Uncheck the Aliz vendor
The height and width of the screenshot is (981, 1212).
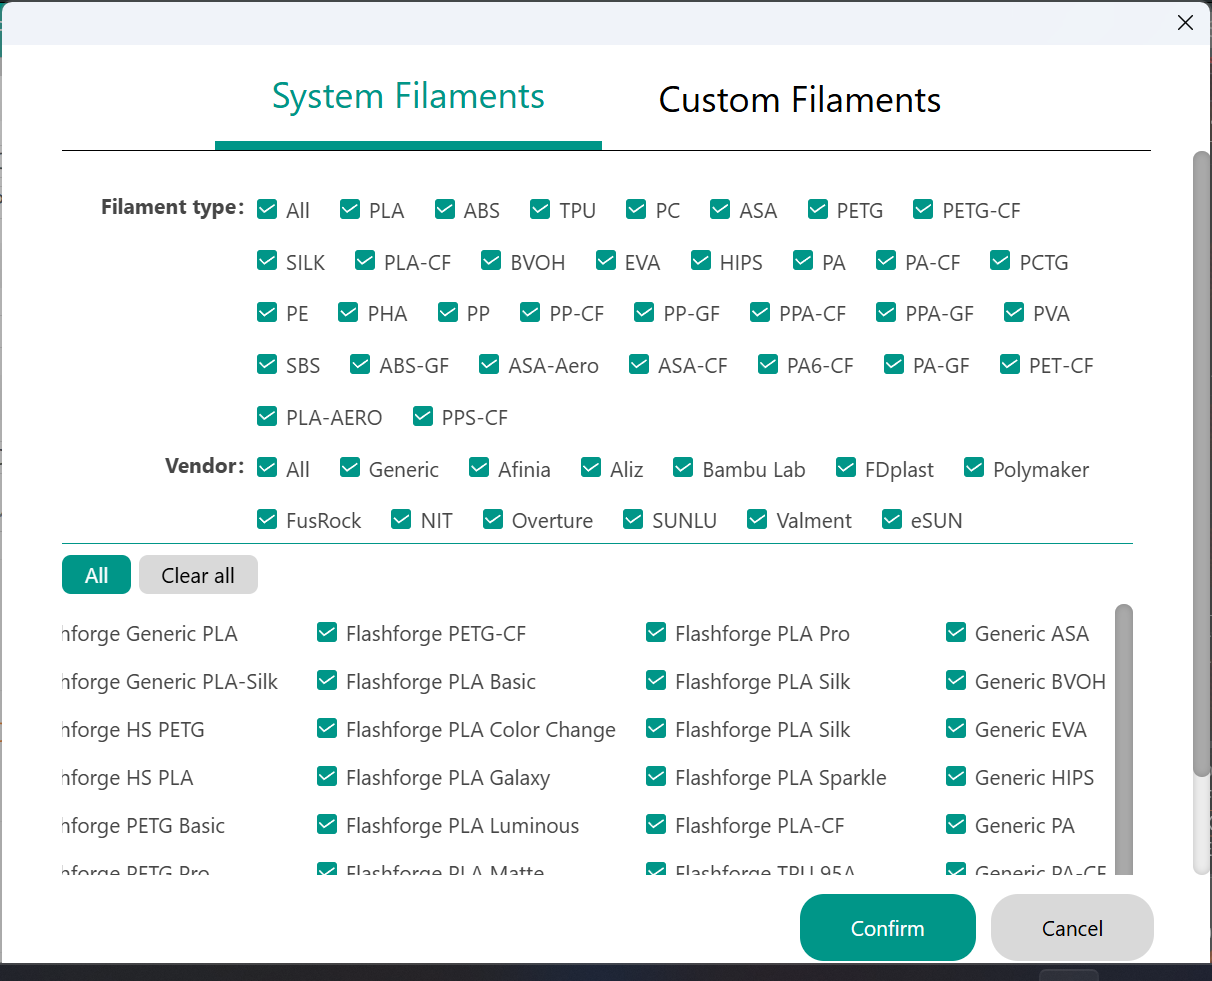[x=591, y=468]
